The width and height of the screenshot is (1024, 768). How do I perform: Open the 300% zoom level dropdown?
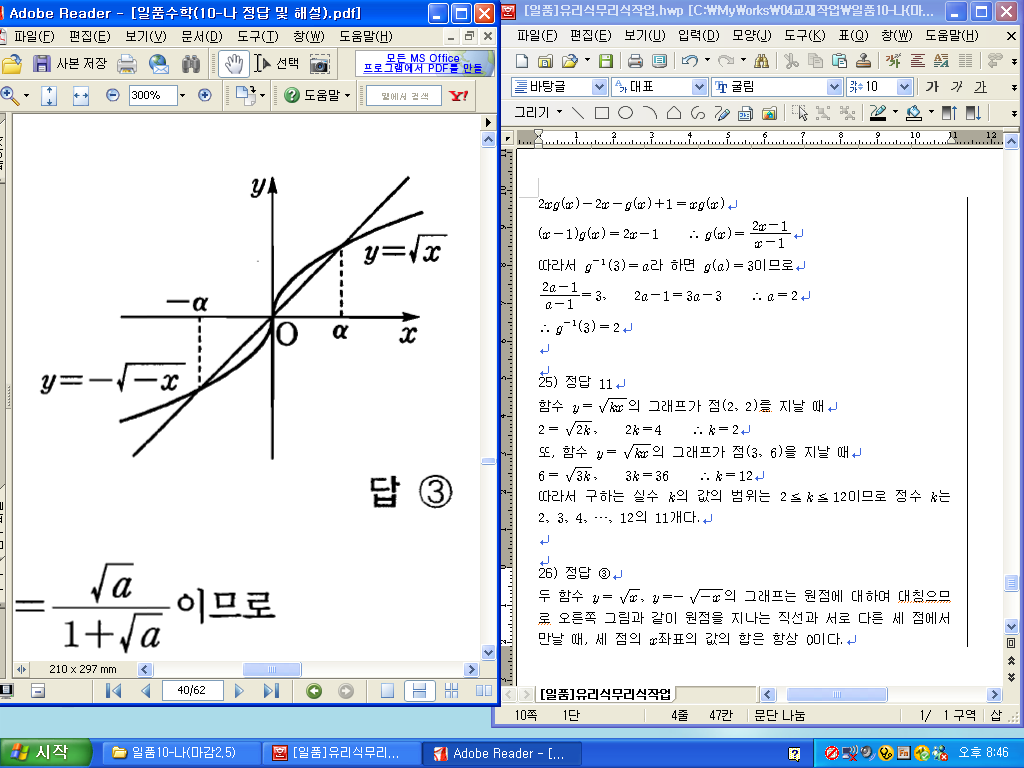(x=182, y=95)
